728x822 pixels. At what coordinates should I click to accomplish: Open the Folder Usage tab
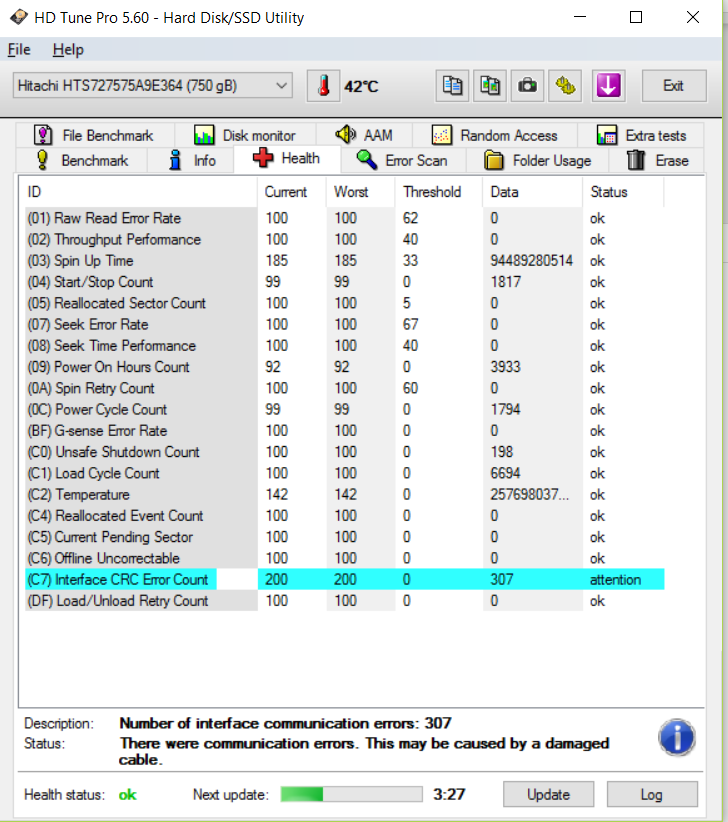coord(537,160)
